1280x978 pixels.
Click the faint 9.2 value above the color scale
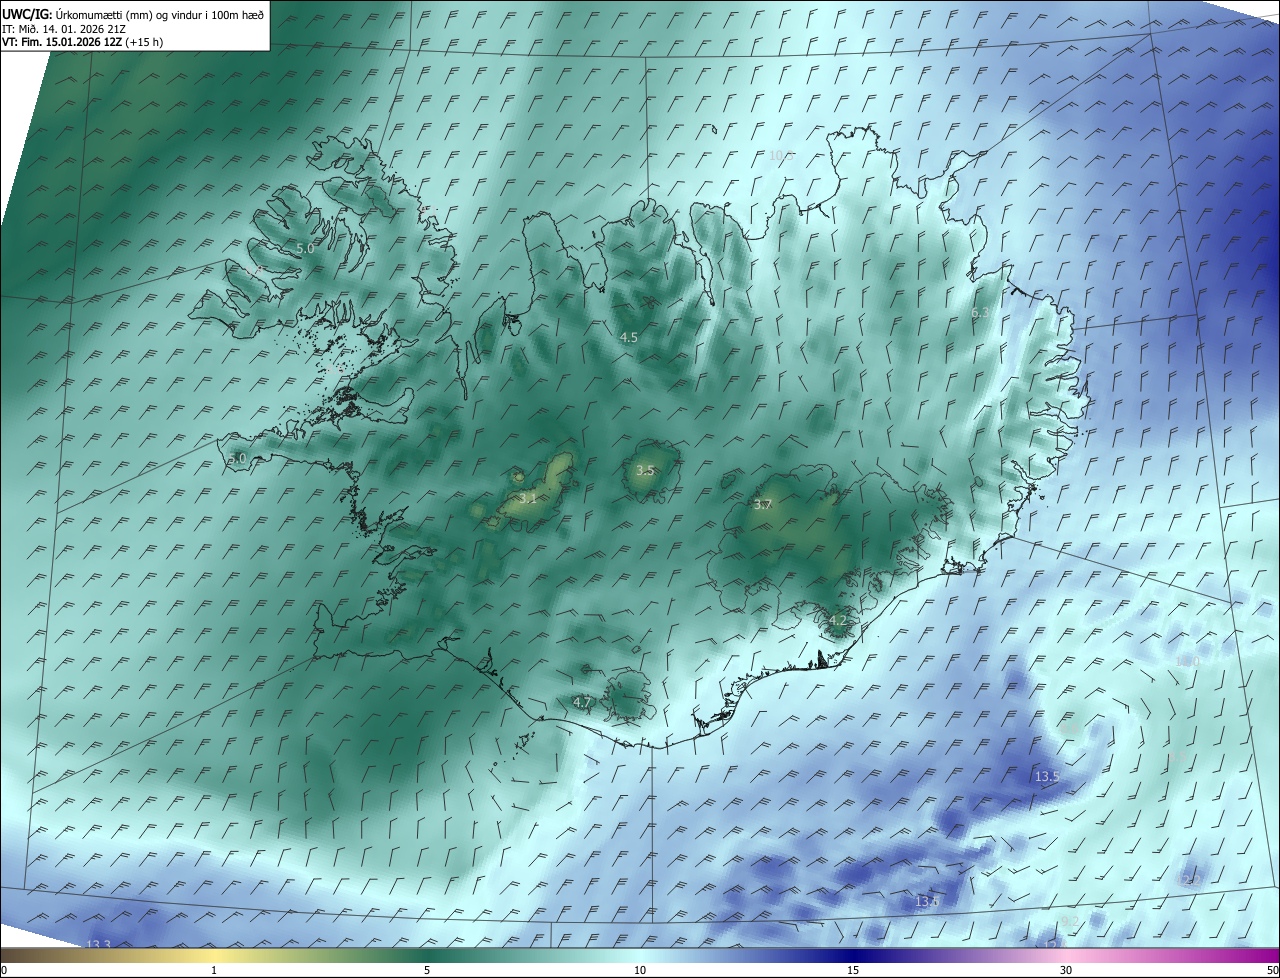tap(1069, 921)
